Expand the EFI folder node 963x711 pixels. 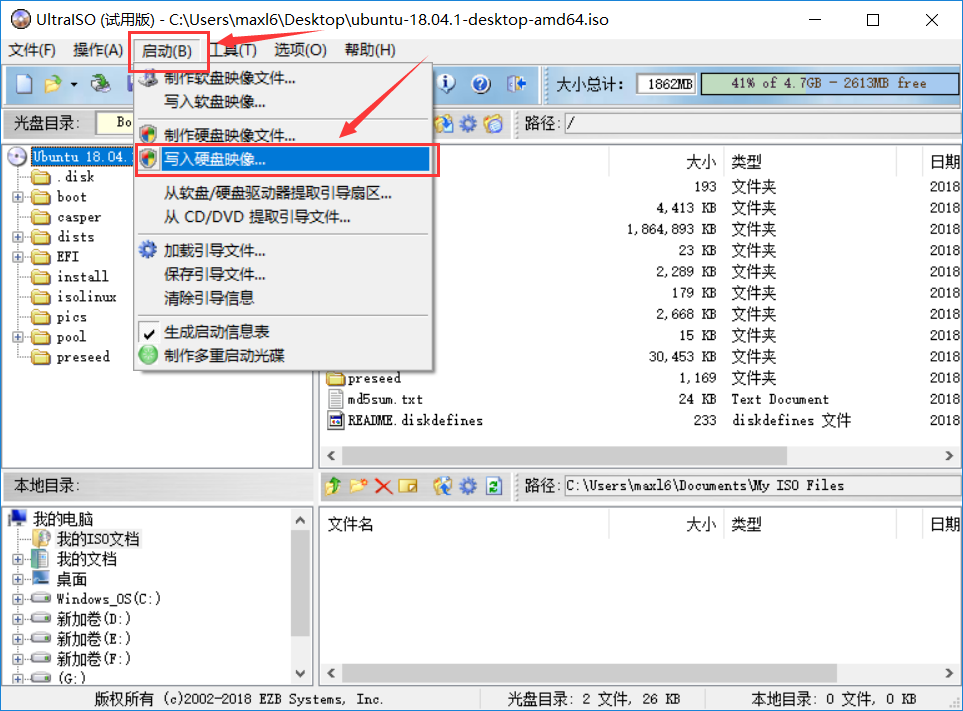coord(18,257)
